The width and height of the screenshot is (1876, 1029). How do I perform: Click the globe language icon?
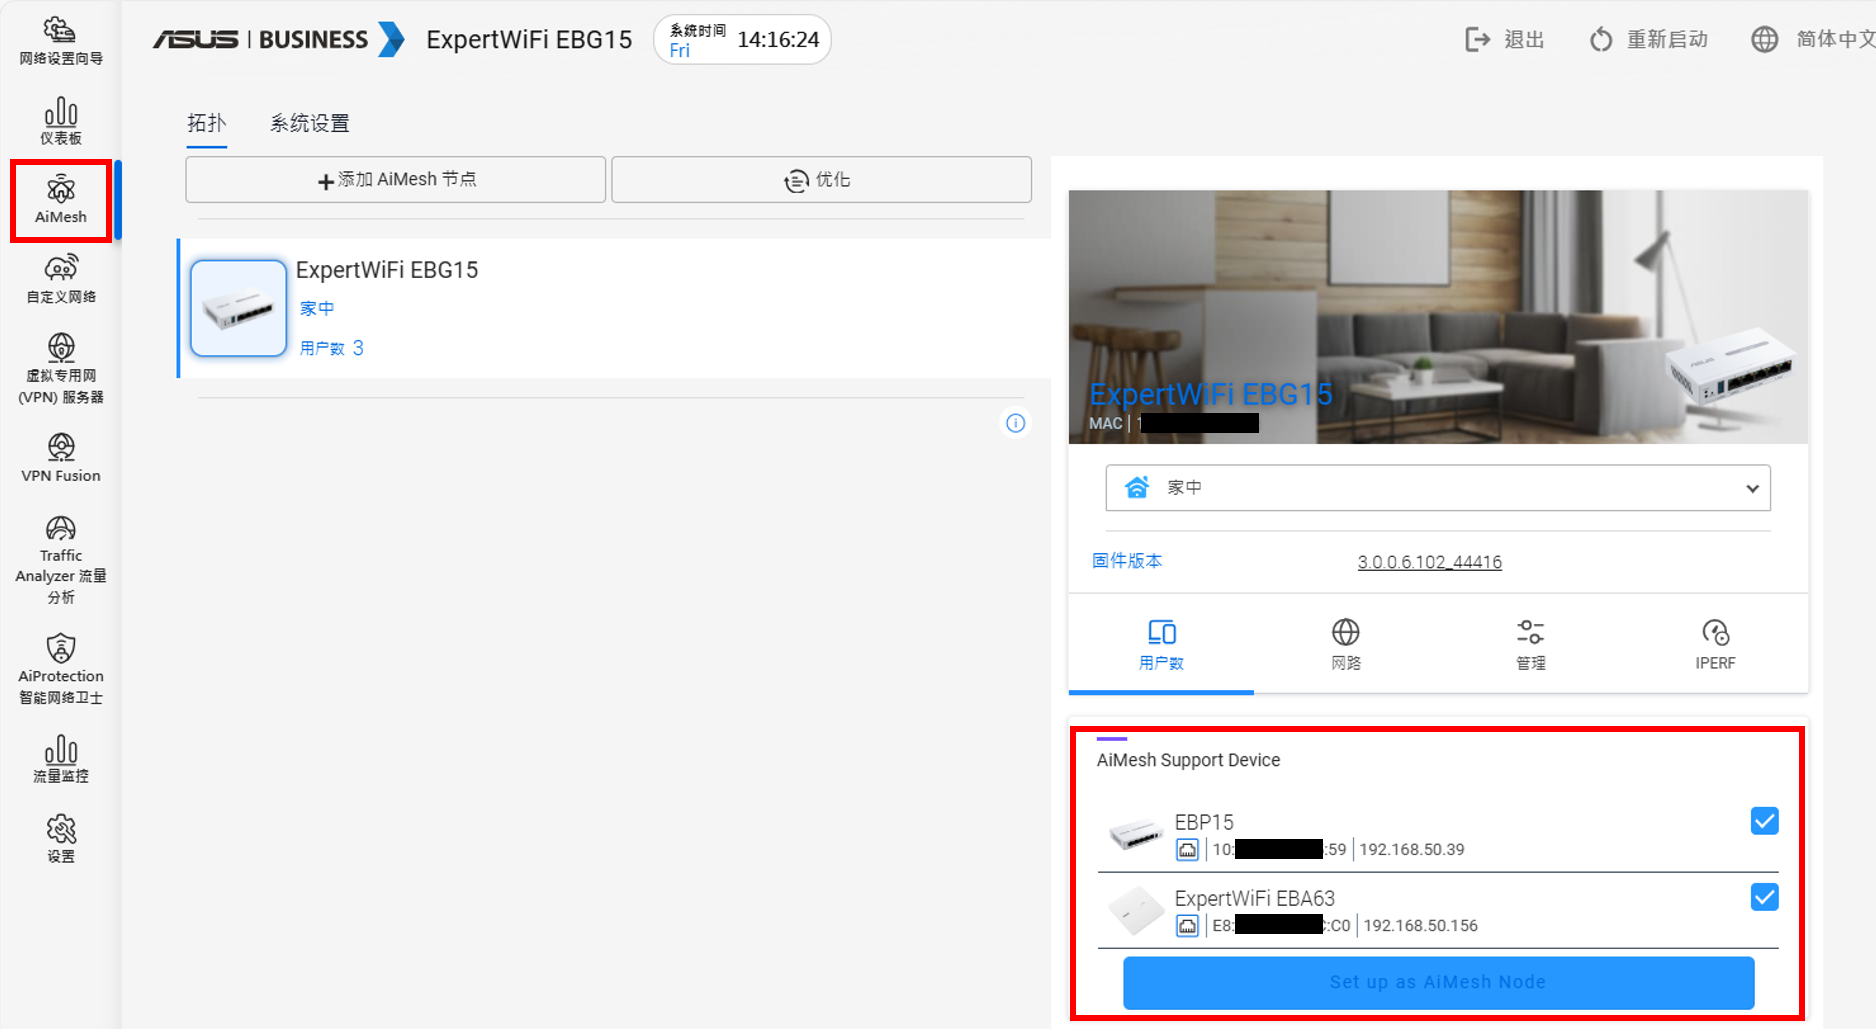pyautogui.click(x=1765, y=39)
